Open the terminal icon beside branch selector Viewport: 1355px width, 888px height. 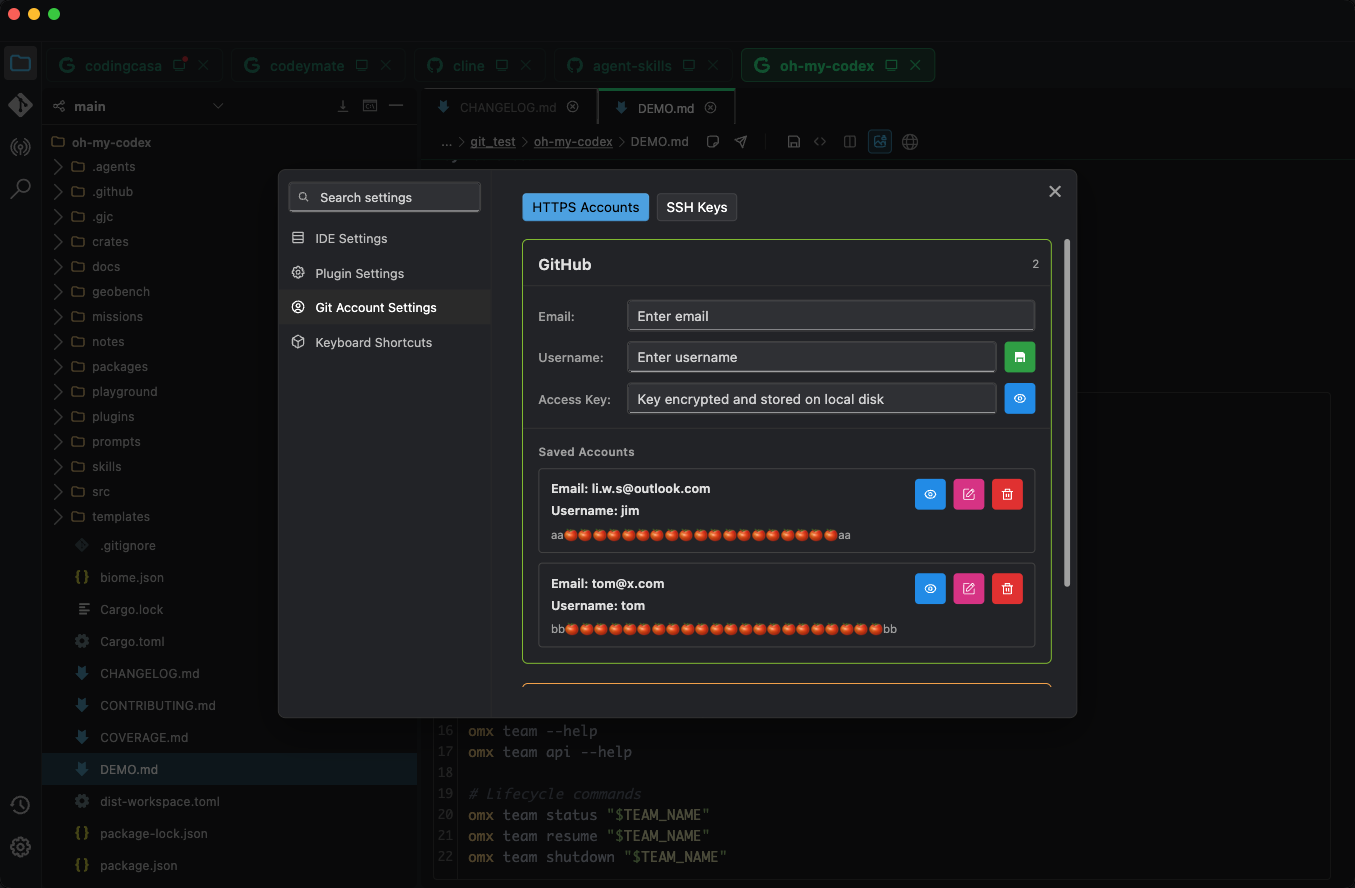370,106
